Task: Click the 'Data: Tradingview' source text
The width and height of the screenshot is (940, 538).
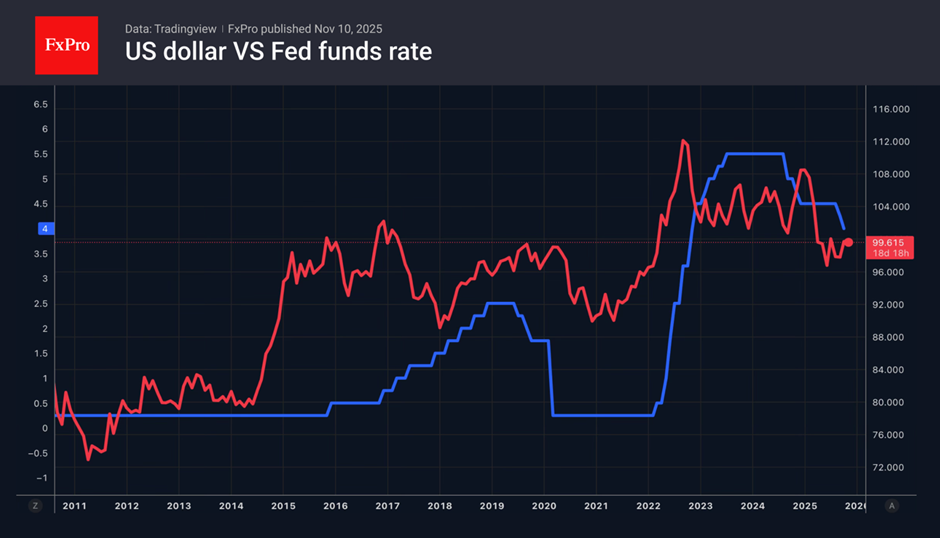Action: coord(165,29)
